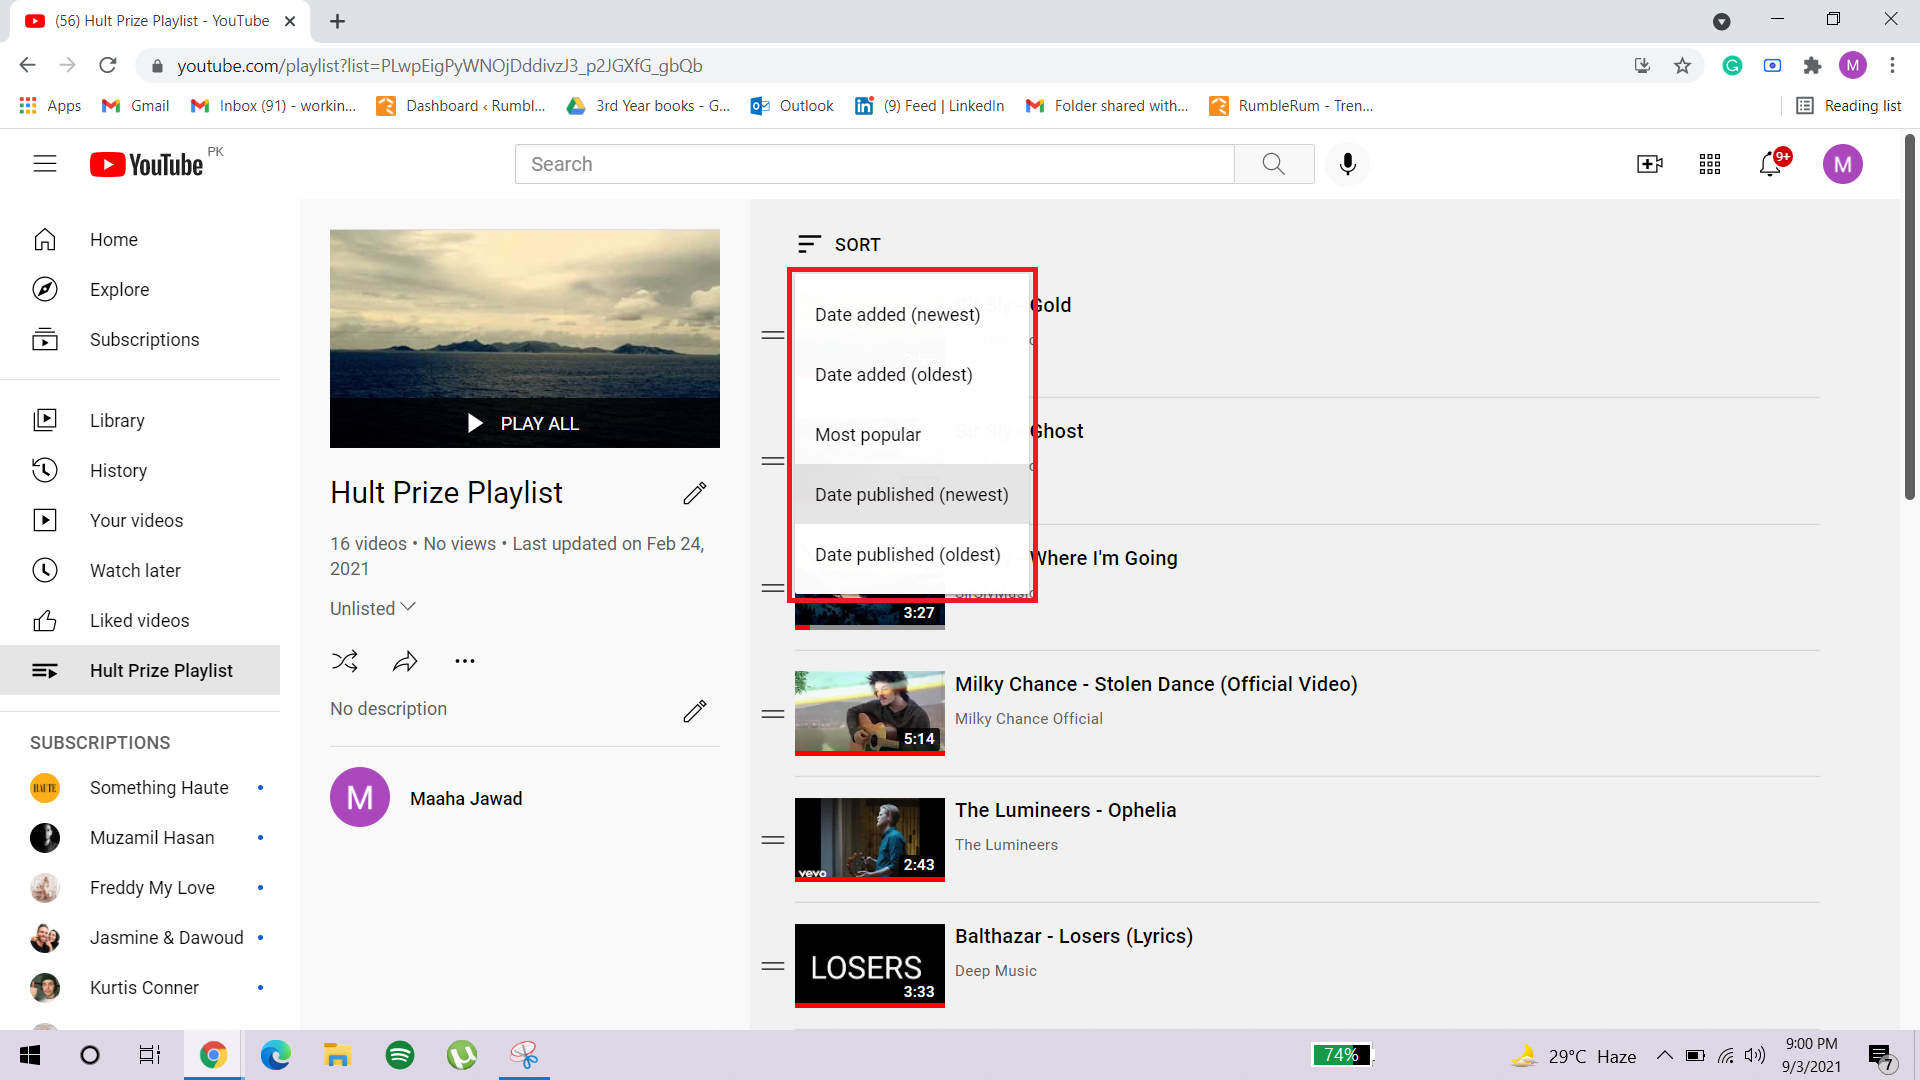1920x1080 pixels.
Task: Open Grammarly extension icon
Action: (x=1732, y=66)
